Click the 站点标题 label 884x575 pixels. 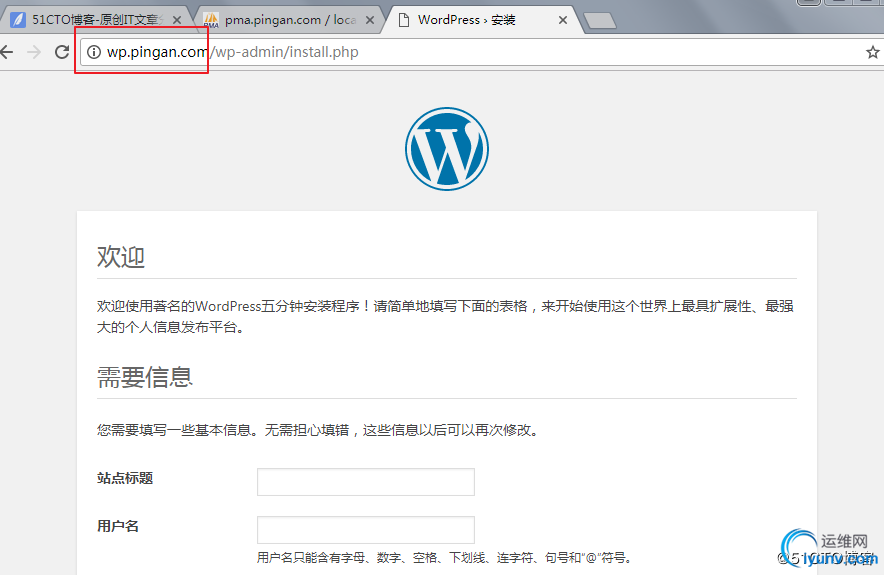tap(125, 478)
